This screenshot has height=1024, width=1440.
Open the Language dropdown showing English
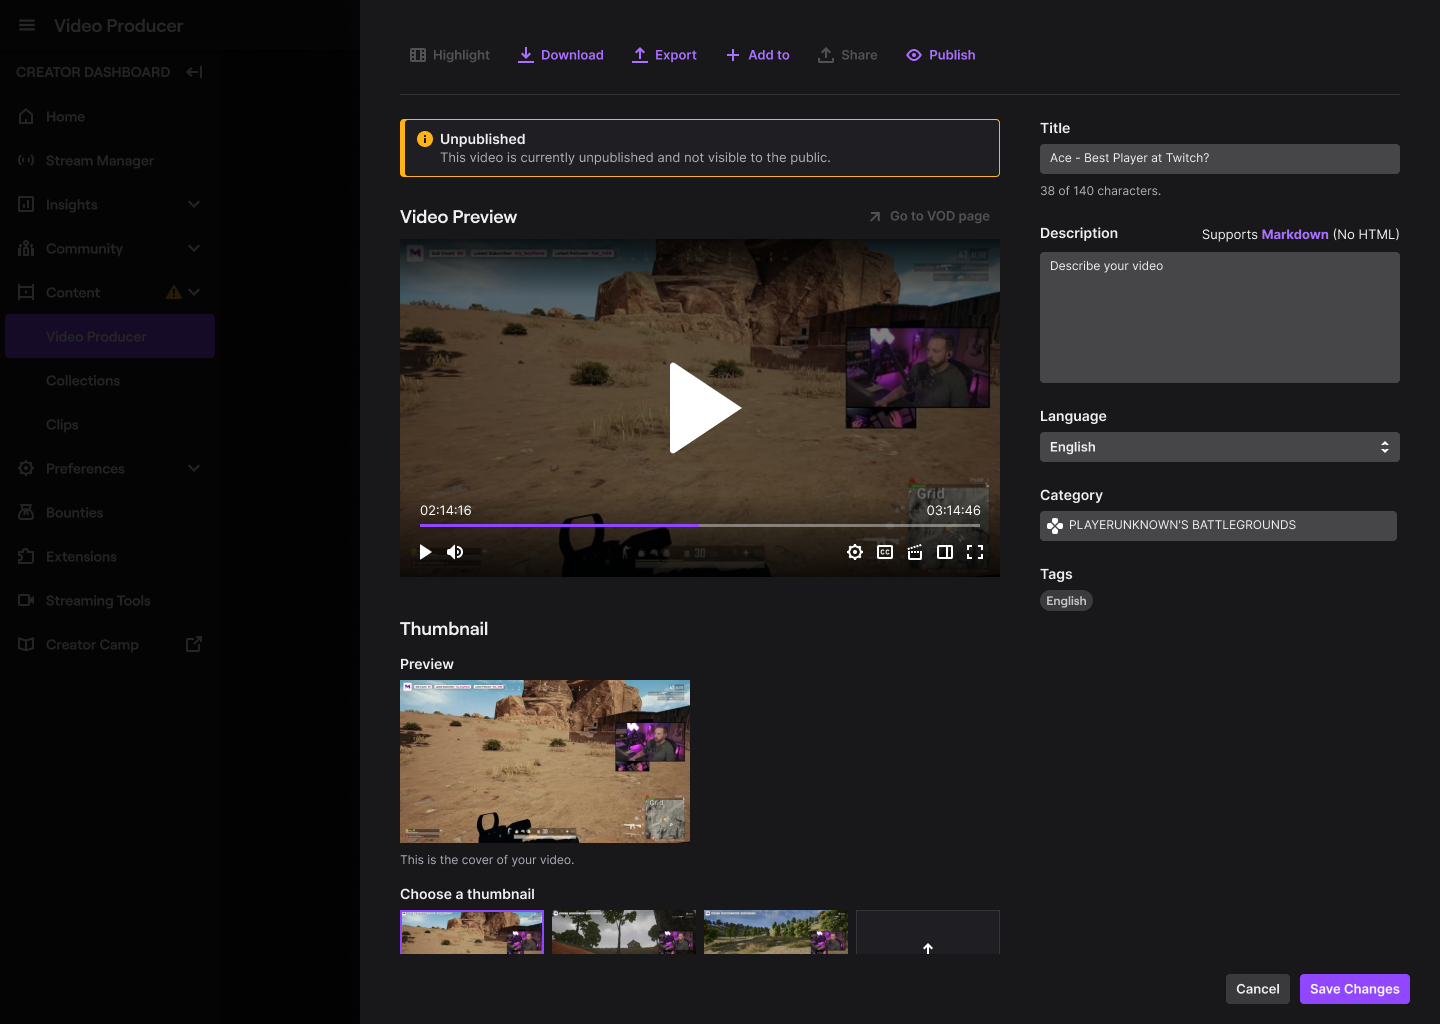click(x=1219, y=447)
